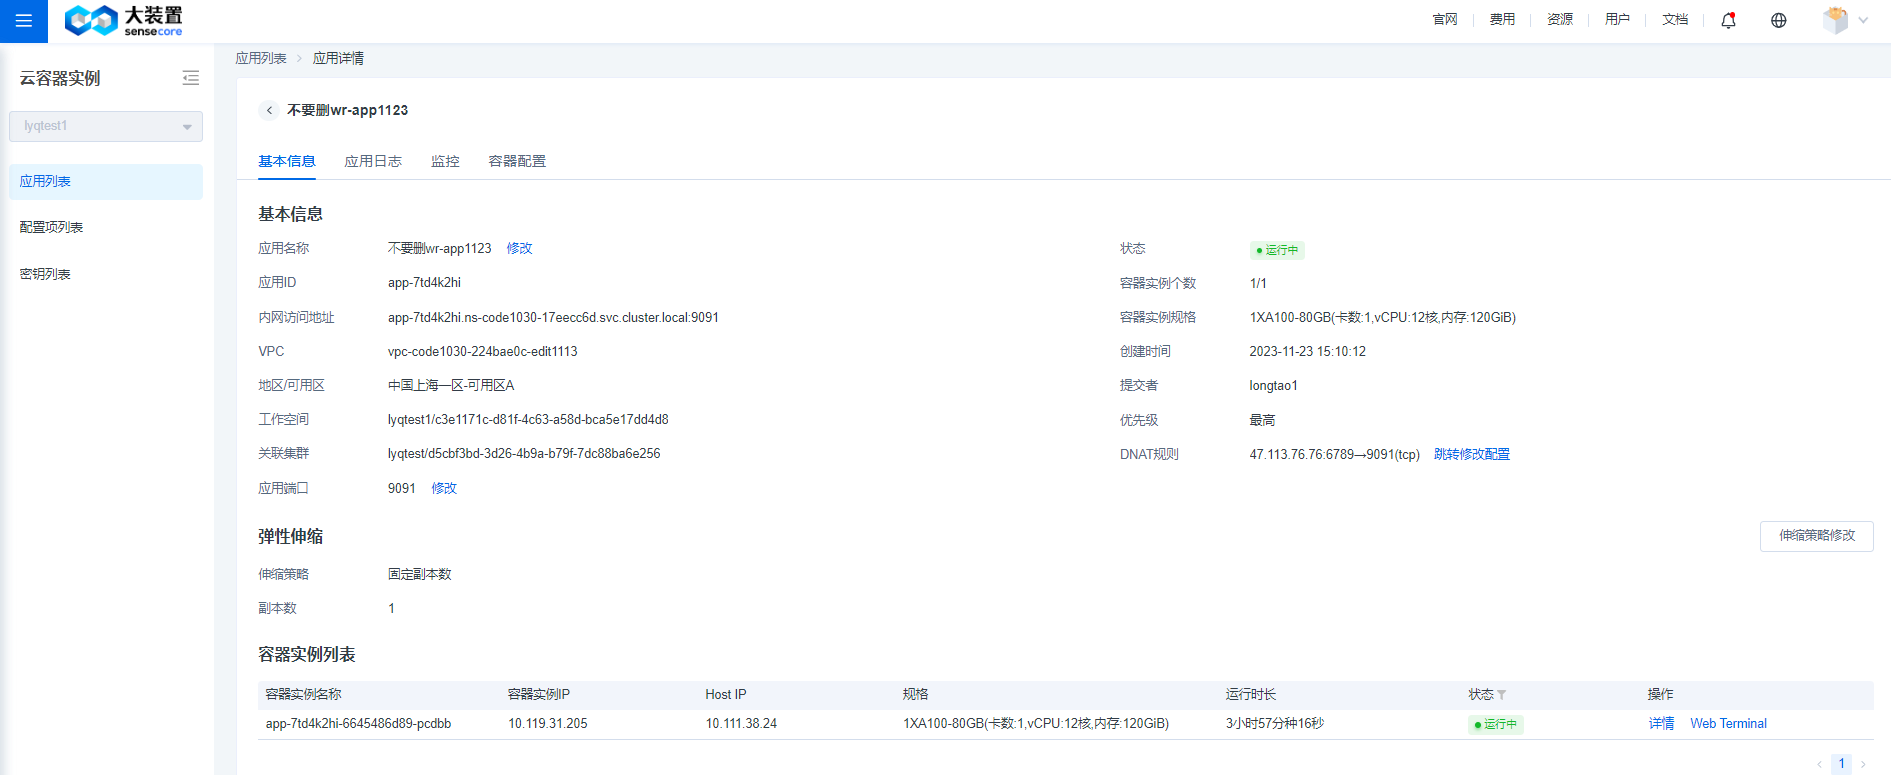Open the notification bell

pos(1728,20)
